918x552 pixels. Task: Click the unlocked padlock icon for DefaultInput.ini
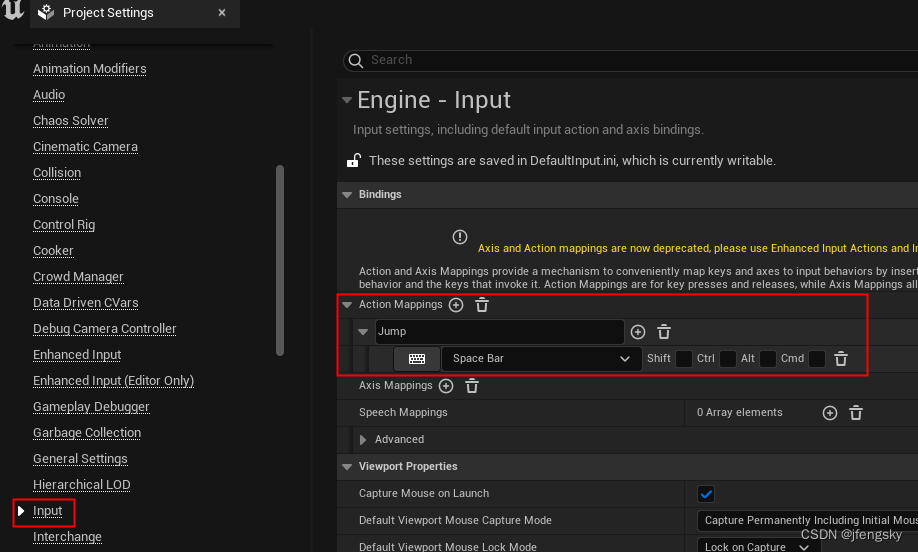[x=353, y=160]
